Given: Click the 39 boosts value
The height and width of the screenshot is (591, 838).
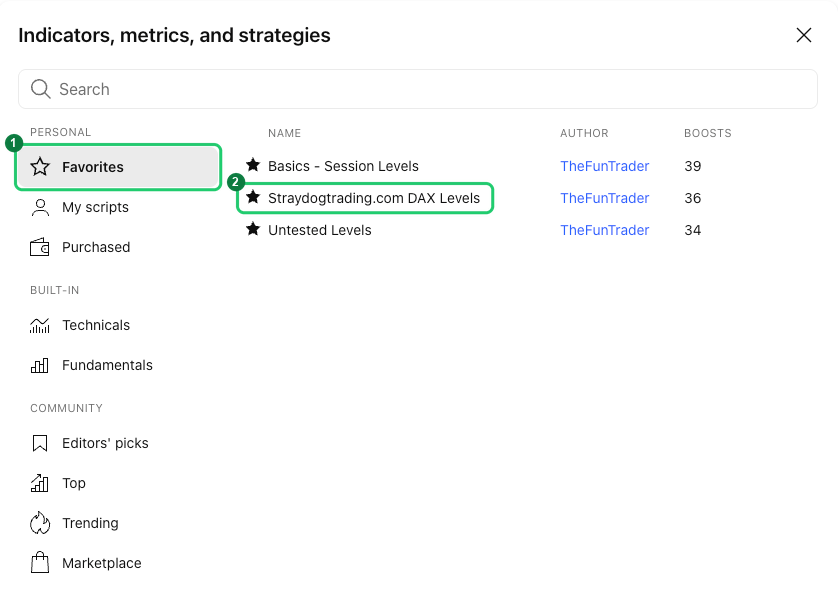Looking at the screenshot, I should tap(693, 166).
